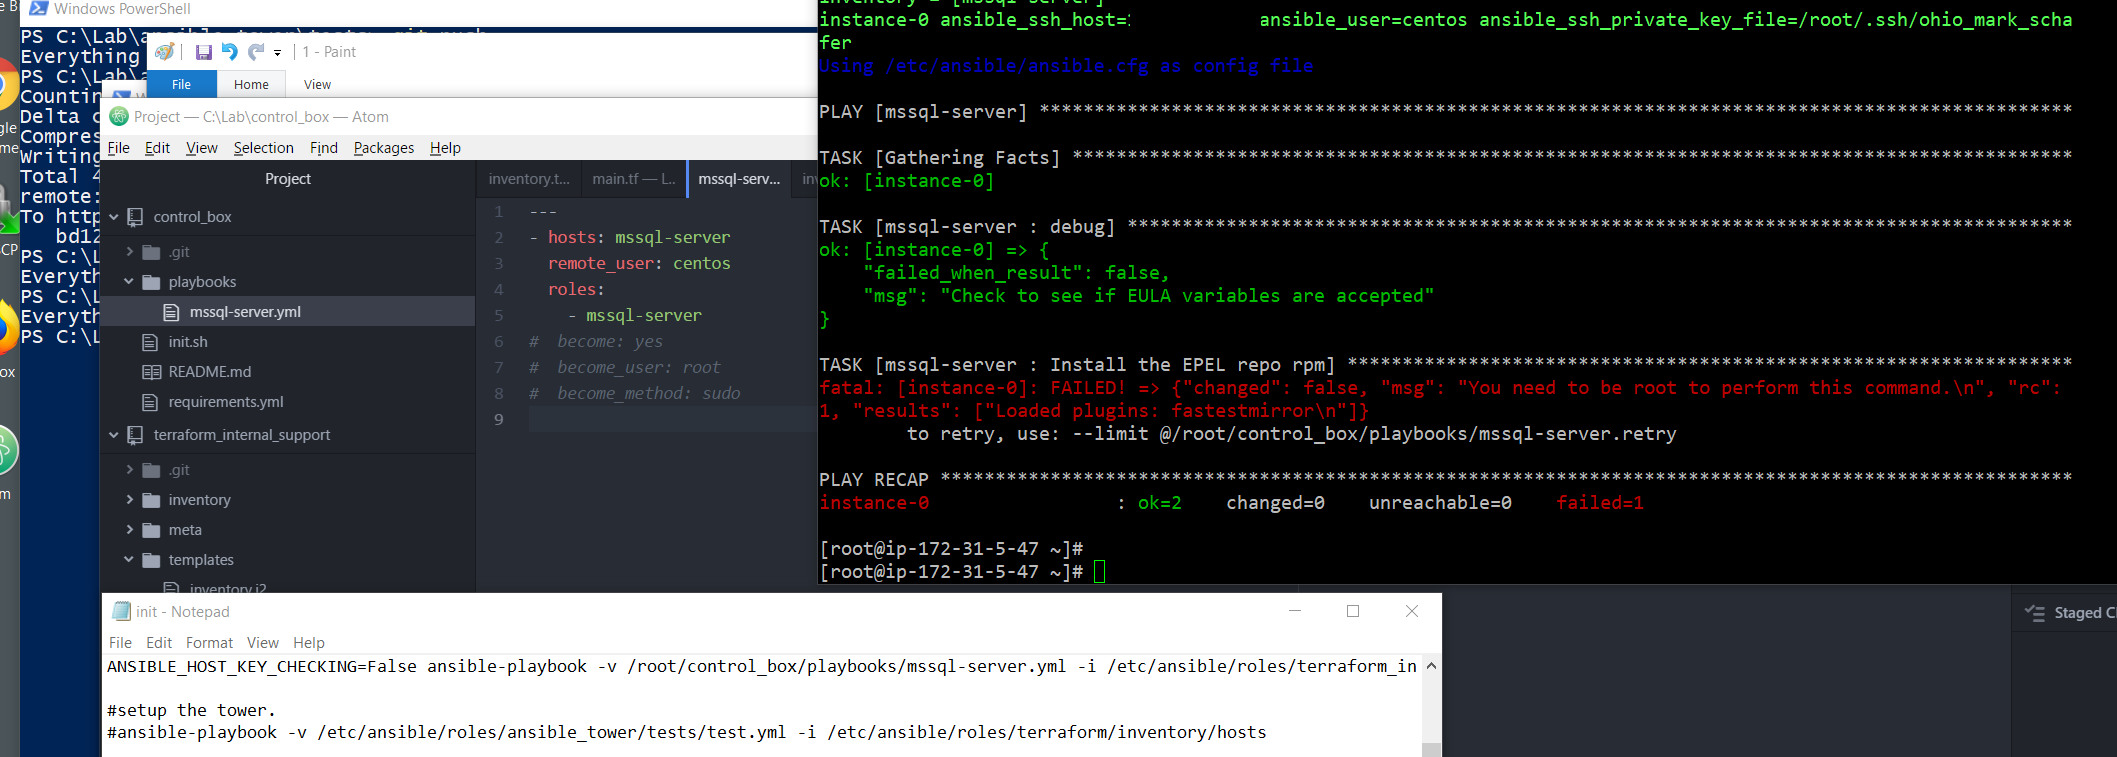Click the control_box repository icon
This screenshot has height=757, width=2117.
point(135,217)
